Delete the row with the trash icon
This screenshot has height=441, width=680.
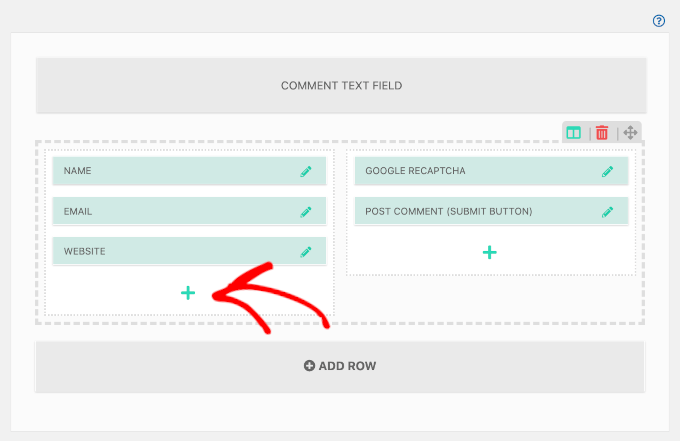[602, 132]
